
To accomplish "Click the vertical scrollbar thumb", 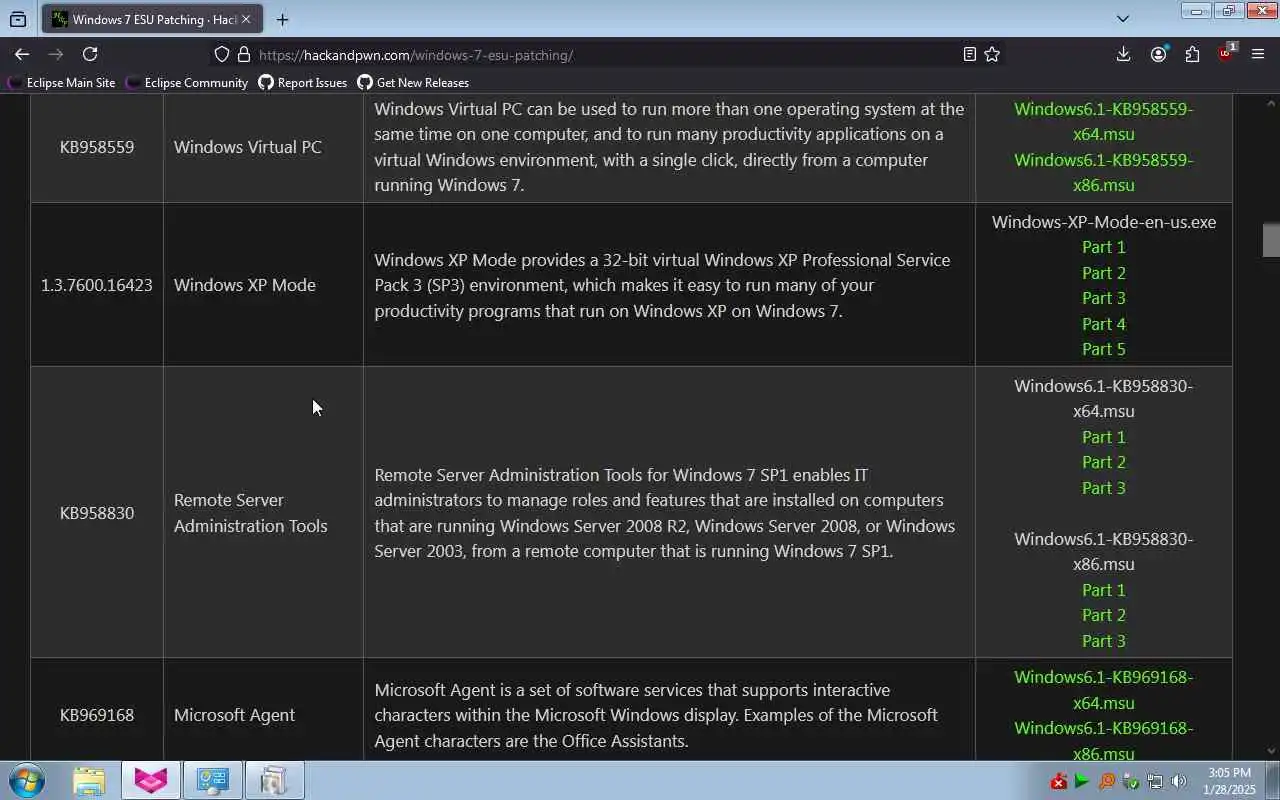I will click(1271, 240).
